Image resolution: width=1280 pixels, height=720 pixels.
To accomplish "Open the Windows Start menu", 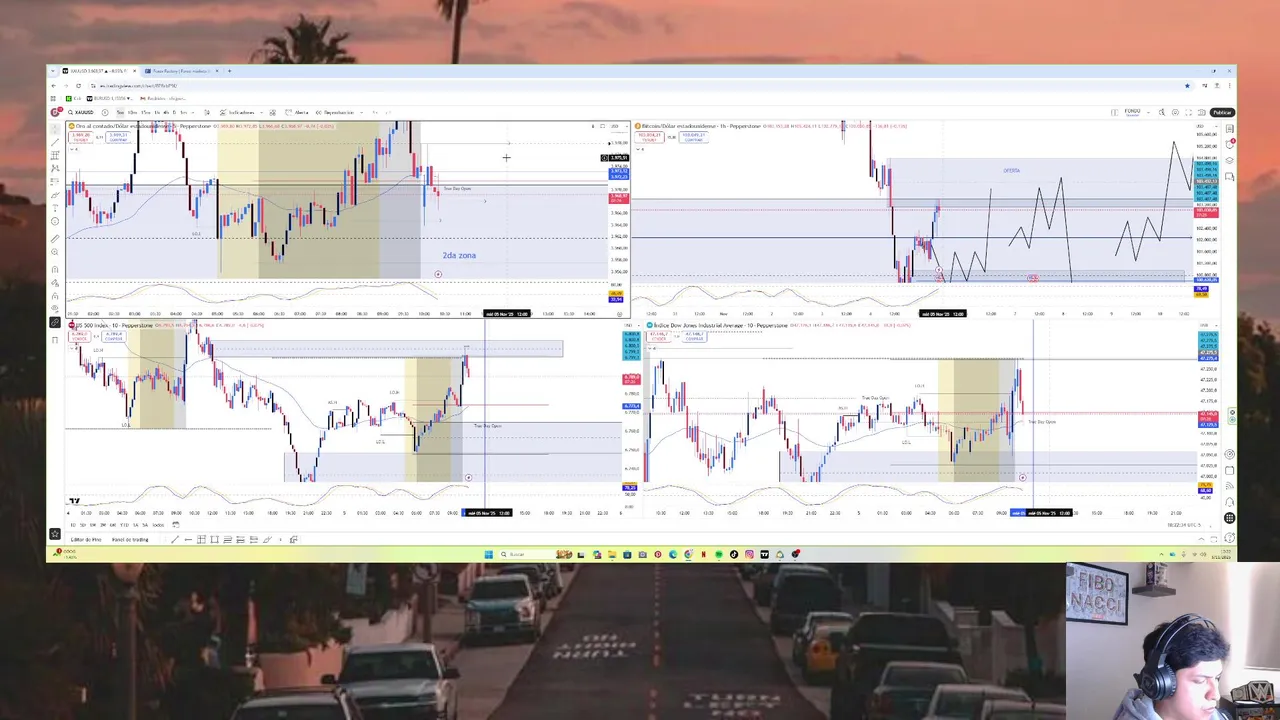I will click(x=488, y=554).
